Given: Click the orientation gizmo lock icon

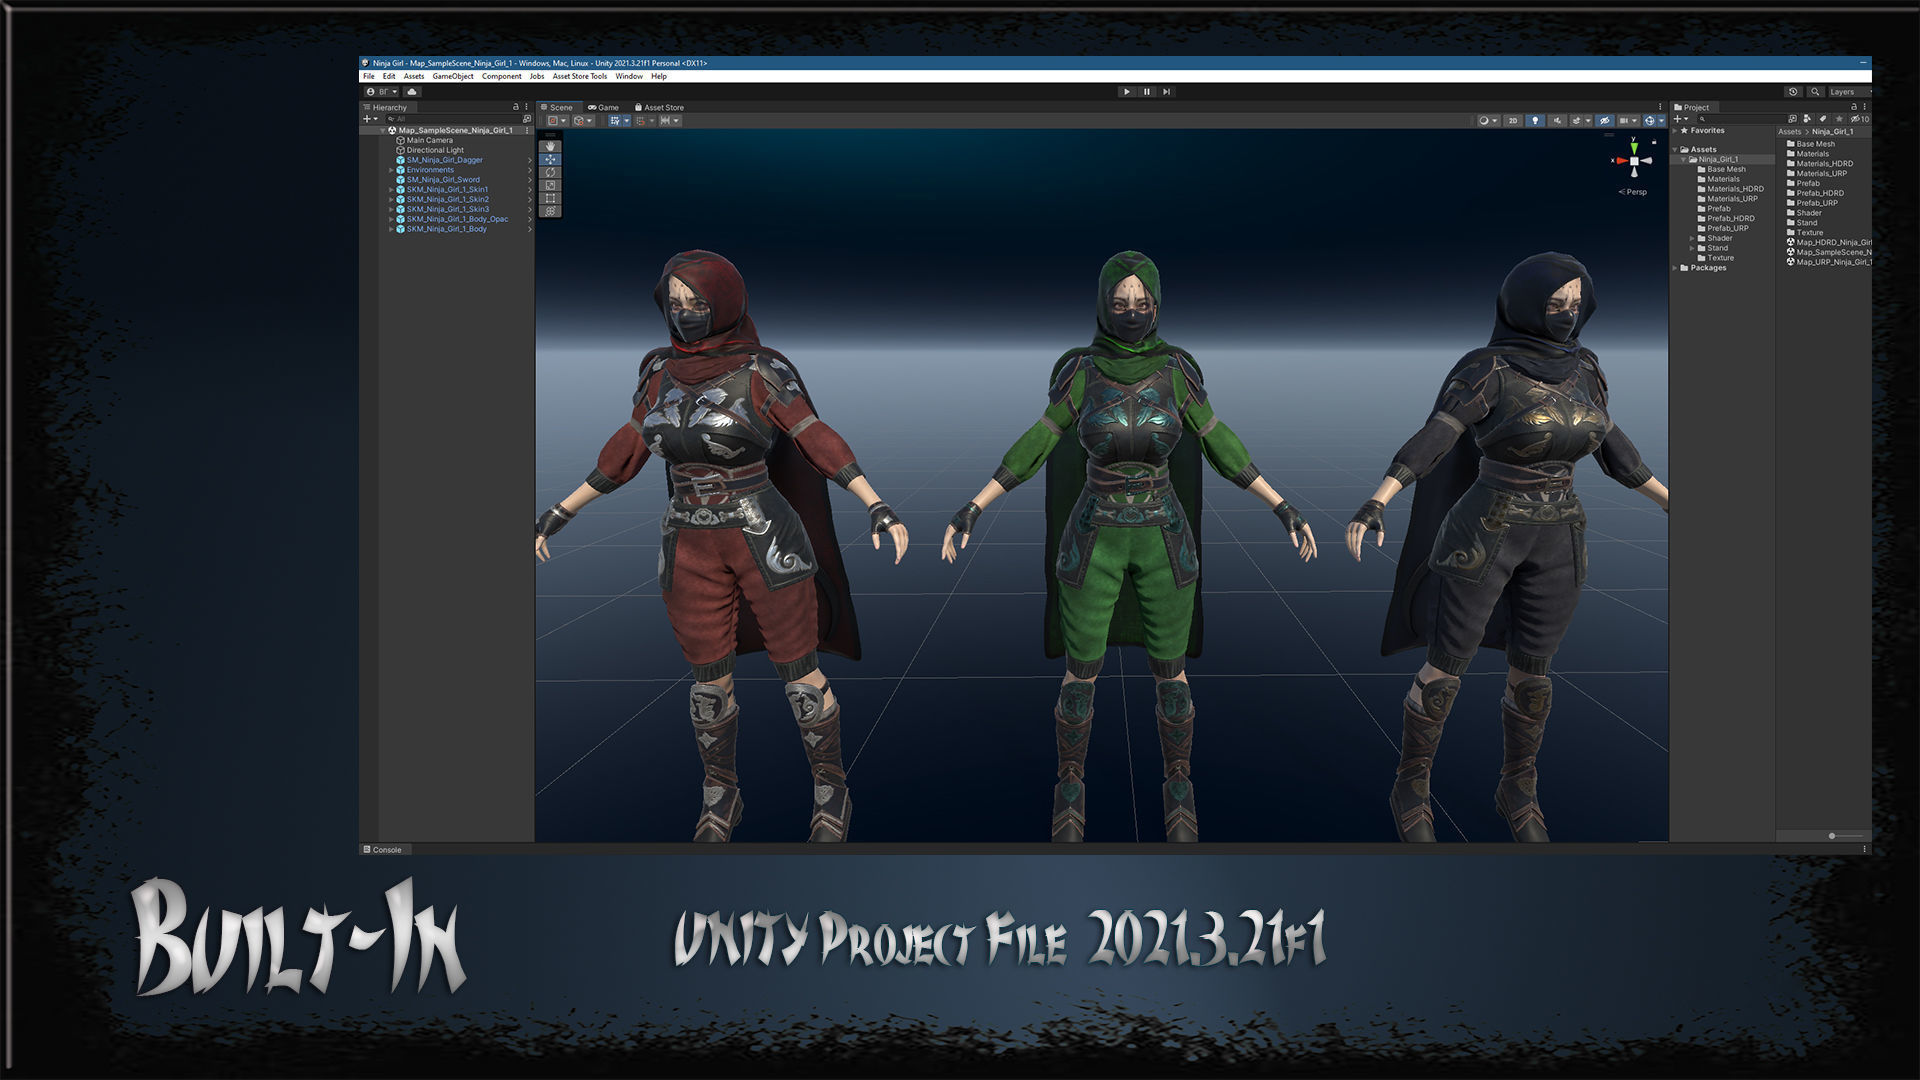Looking at the screenshot, I should coord(1654,142).
